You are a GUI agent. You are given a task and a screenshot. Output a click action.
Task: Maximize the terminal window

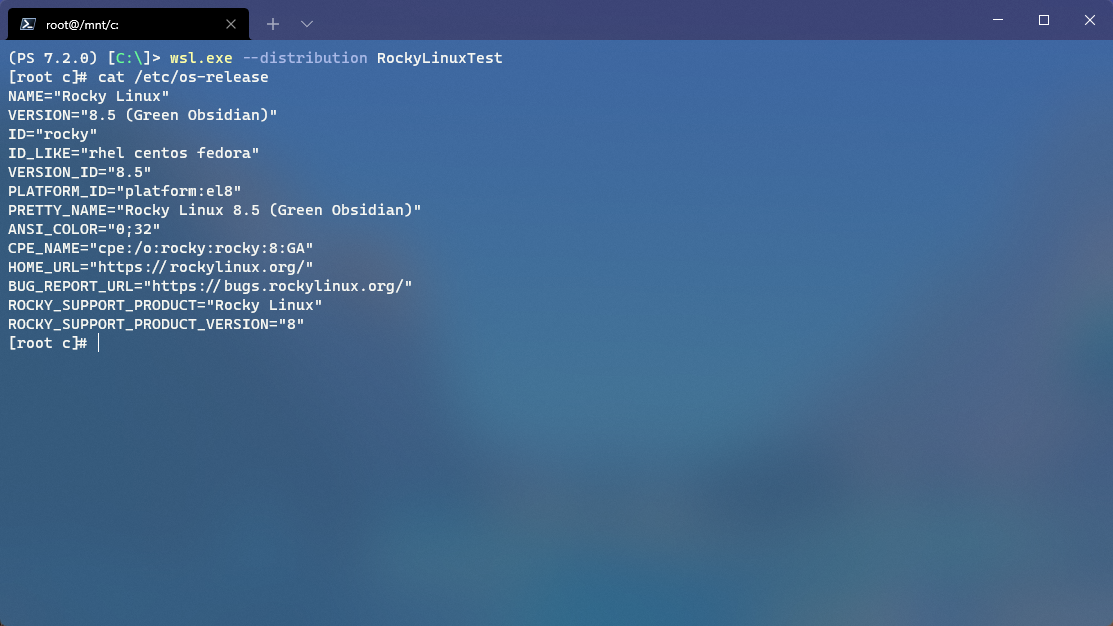(1043, 20)
